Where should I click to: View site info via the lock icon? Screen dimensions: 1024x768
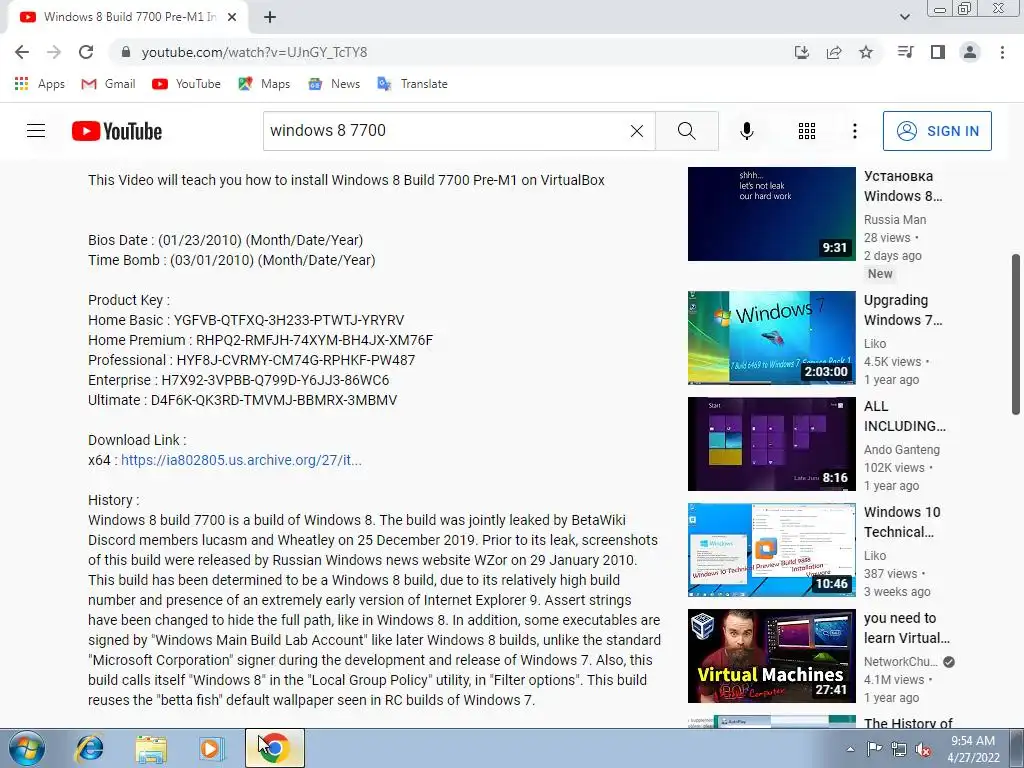coord(126,52)
